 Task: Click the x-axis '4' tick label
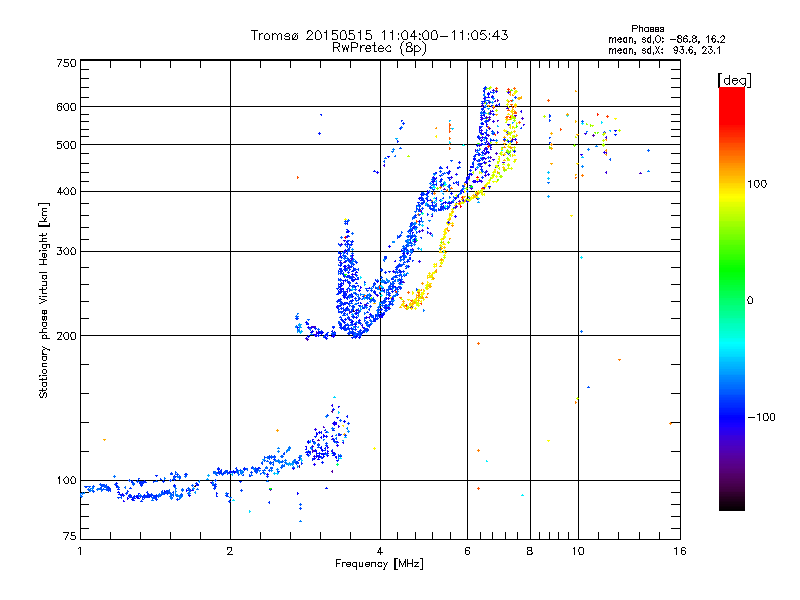pyautogui.click(x=380, y=551)
